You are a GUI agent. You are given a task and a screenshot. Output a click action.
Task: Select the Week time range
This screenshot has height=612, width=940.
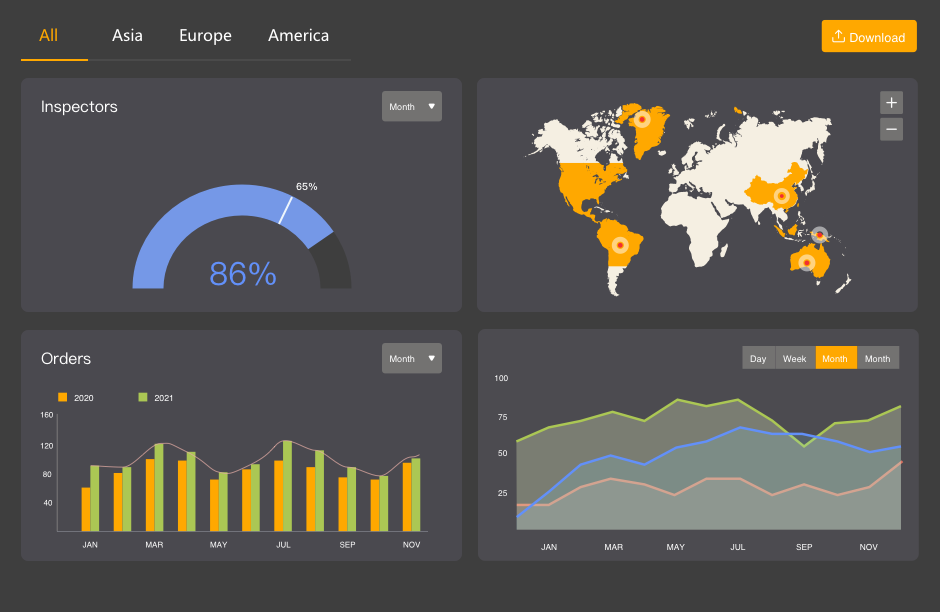(795, 358)
